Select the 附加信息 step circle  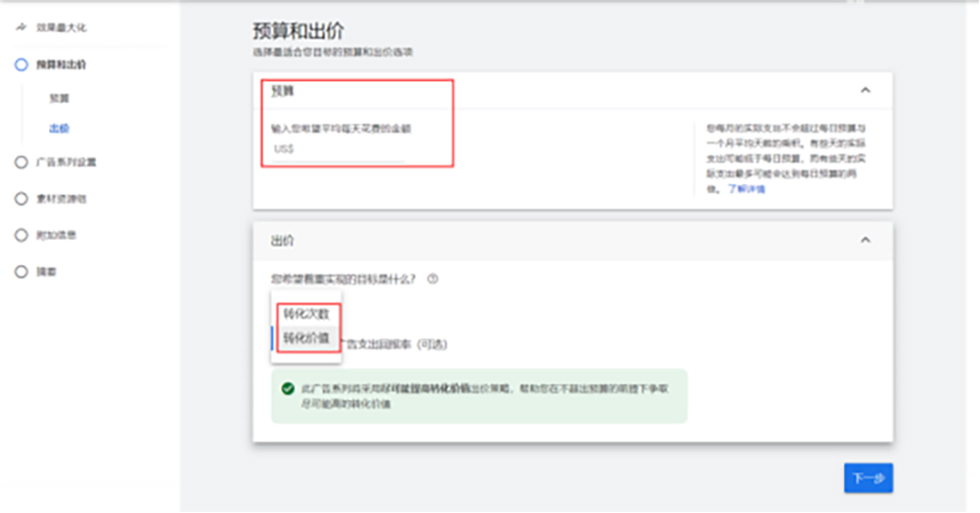(20, 235)
